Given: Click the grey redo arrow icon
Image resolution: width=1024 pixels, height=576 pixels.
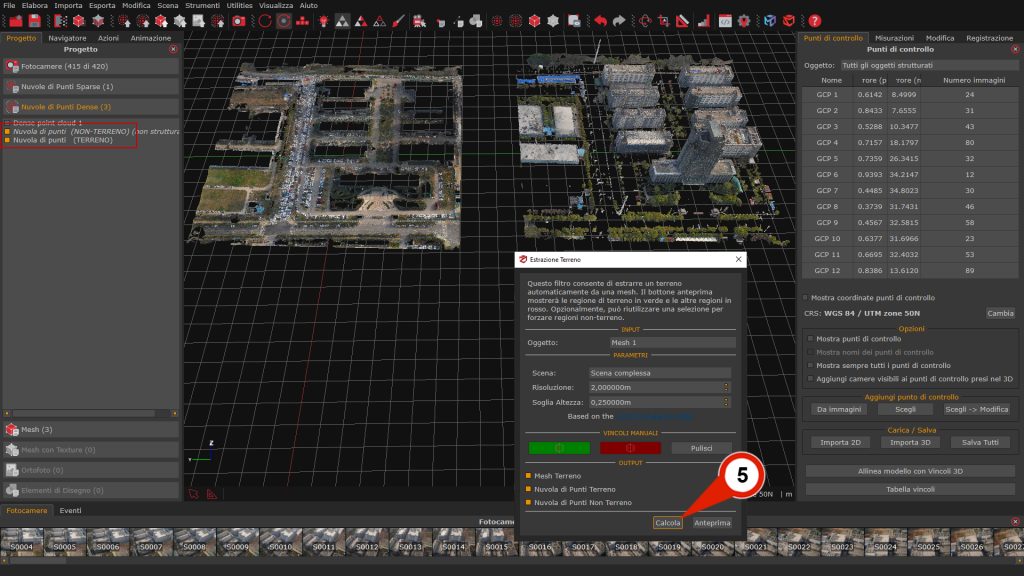Looking at the screenshot, I should click(619, 21).
